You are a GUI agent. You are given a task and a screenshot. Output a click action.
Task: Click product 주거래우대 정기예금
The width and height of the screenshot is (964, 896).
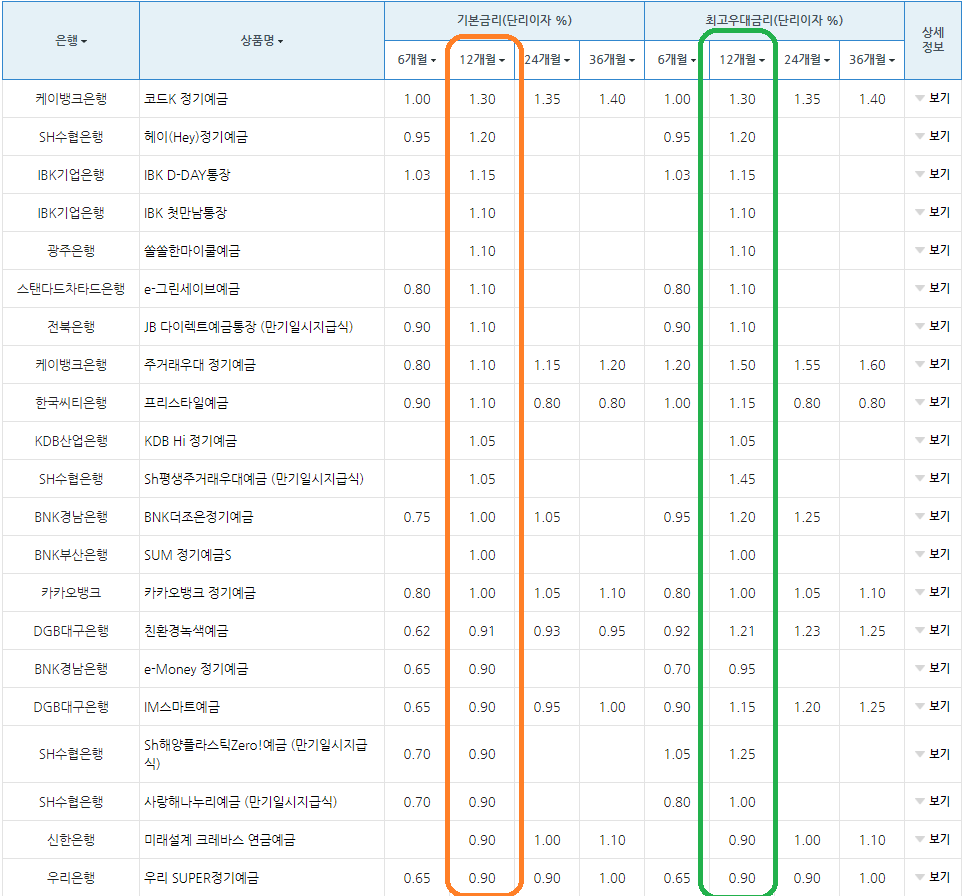[200, 365]
